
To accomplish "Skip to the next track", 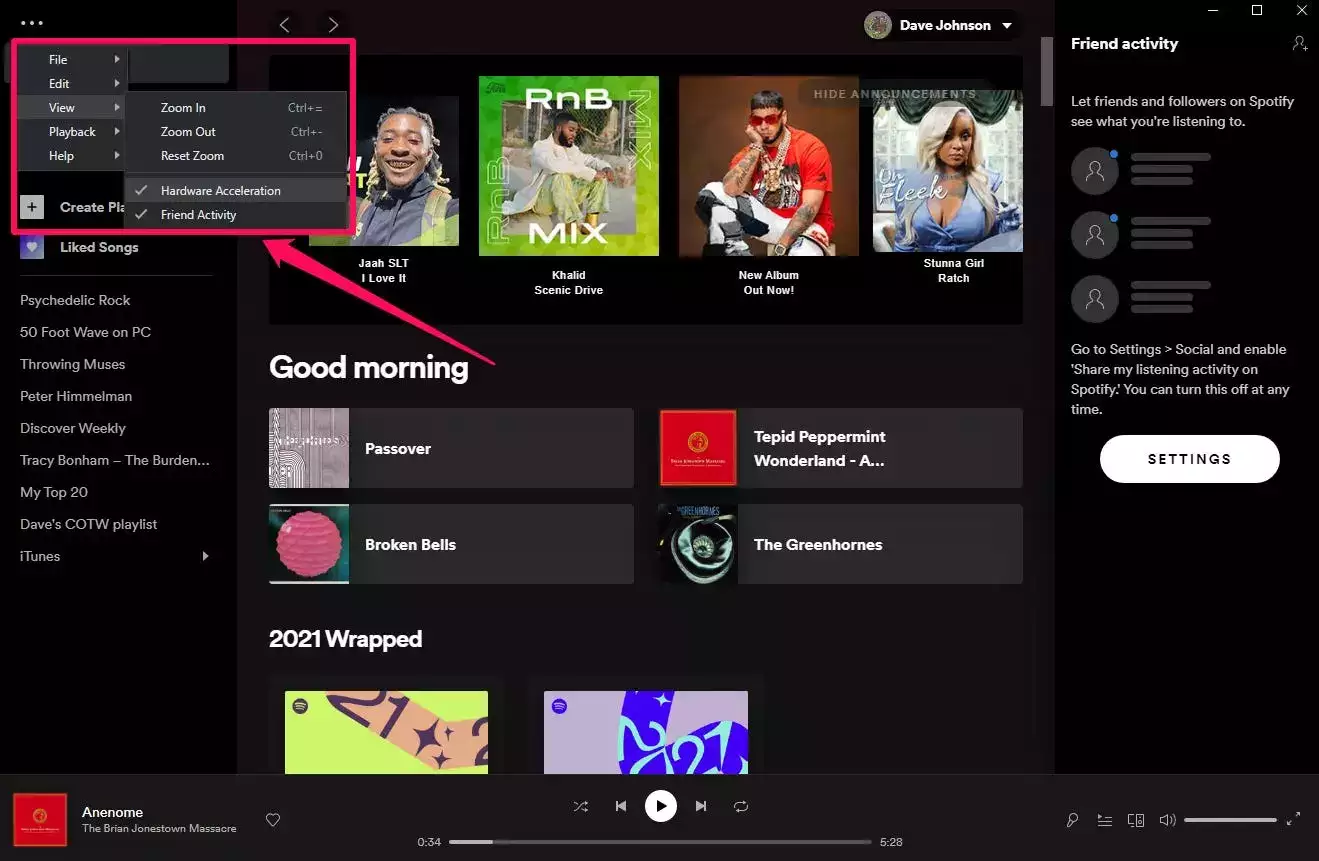I will pyautogui.click(x=701, y=806).
